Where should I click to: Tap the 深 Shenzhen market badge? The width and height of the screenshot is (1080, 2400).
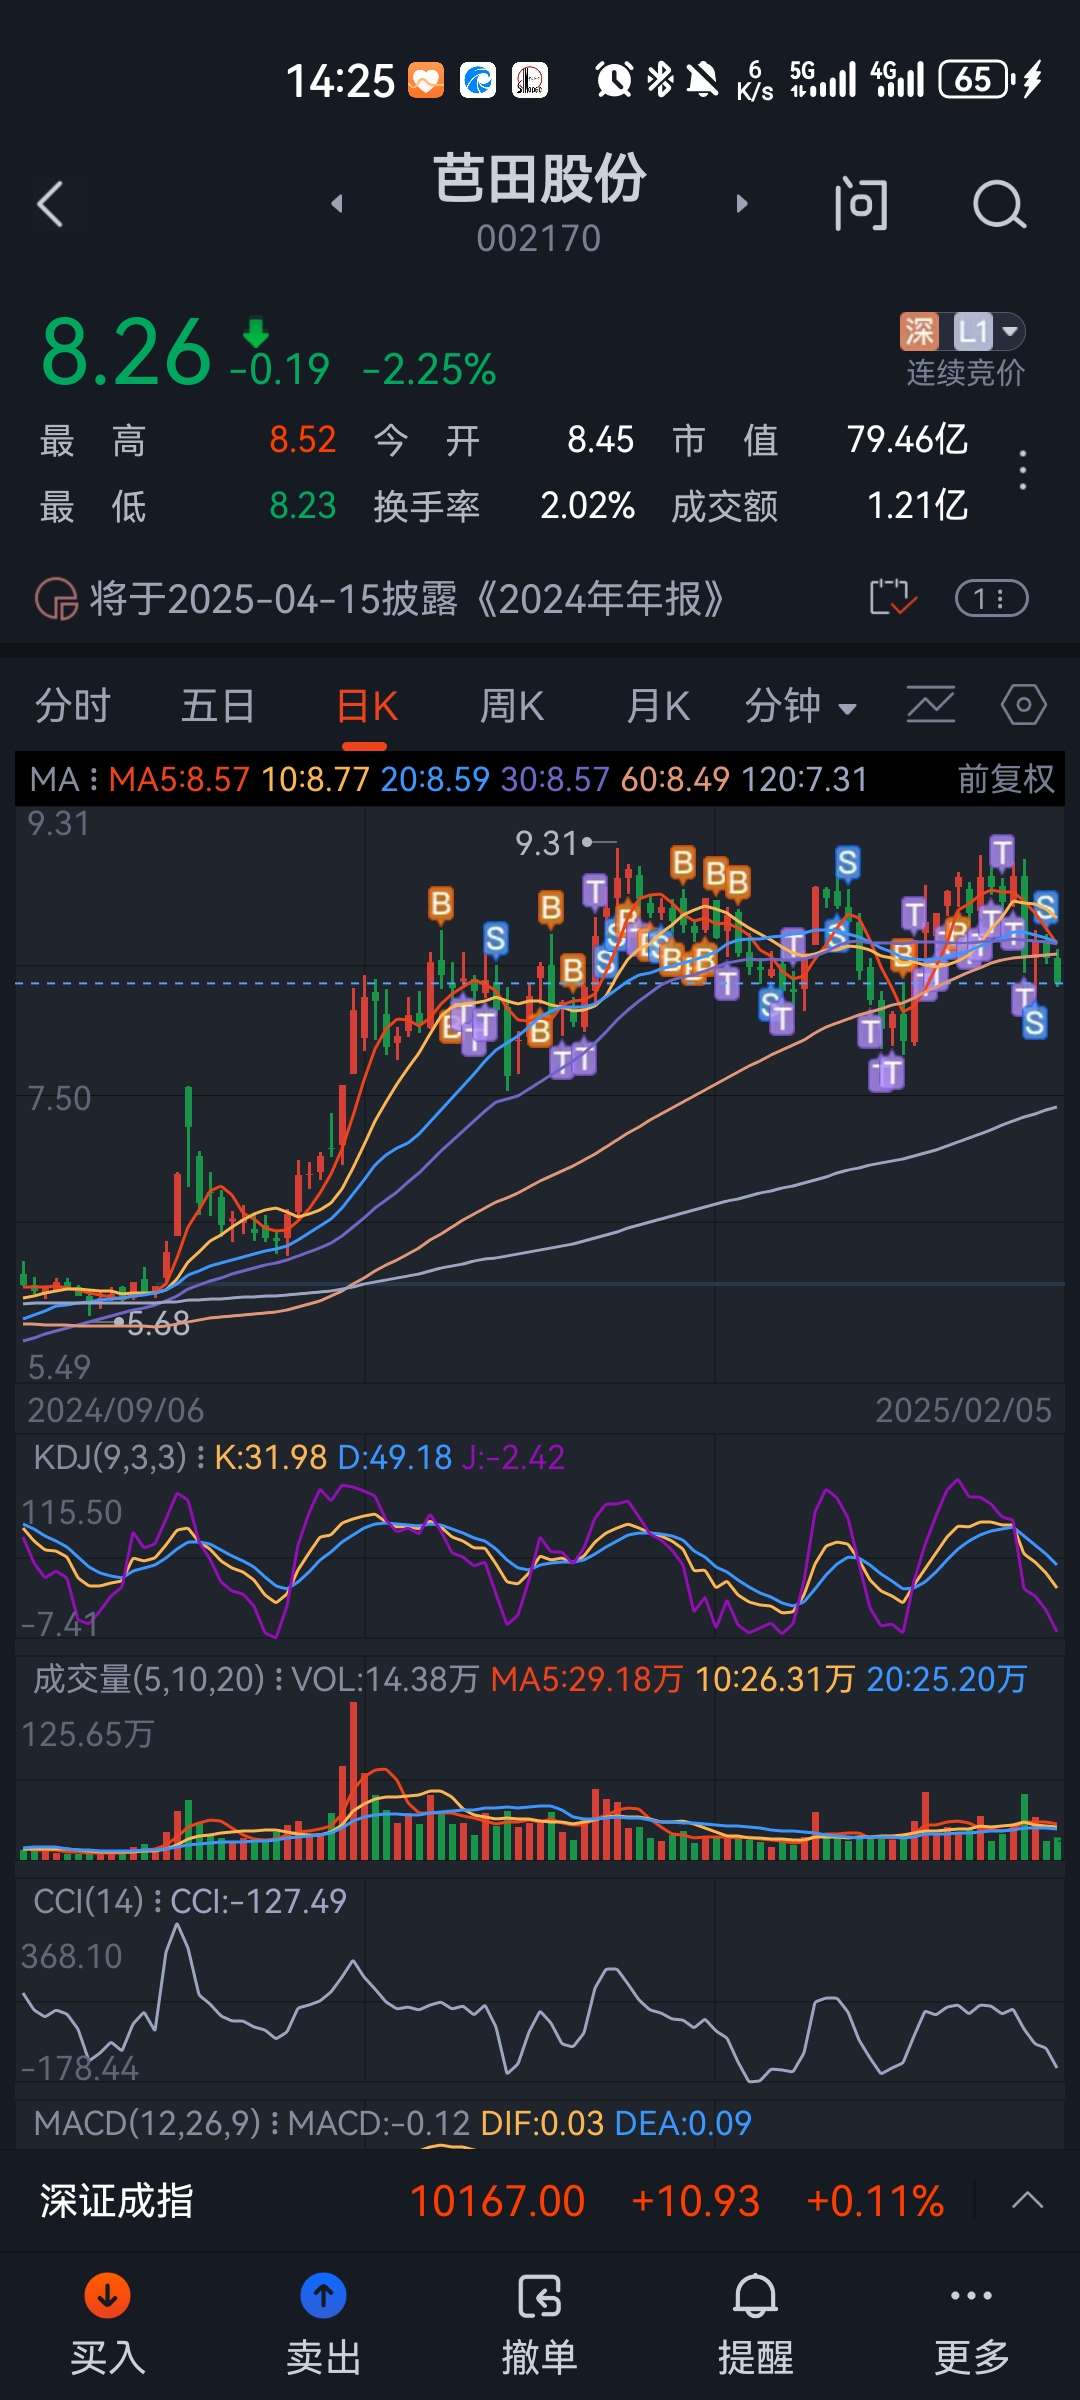tap(919, 331)
